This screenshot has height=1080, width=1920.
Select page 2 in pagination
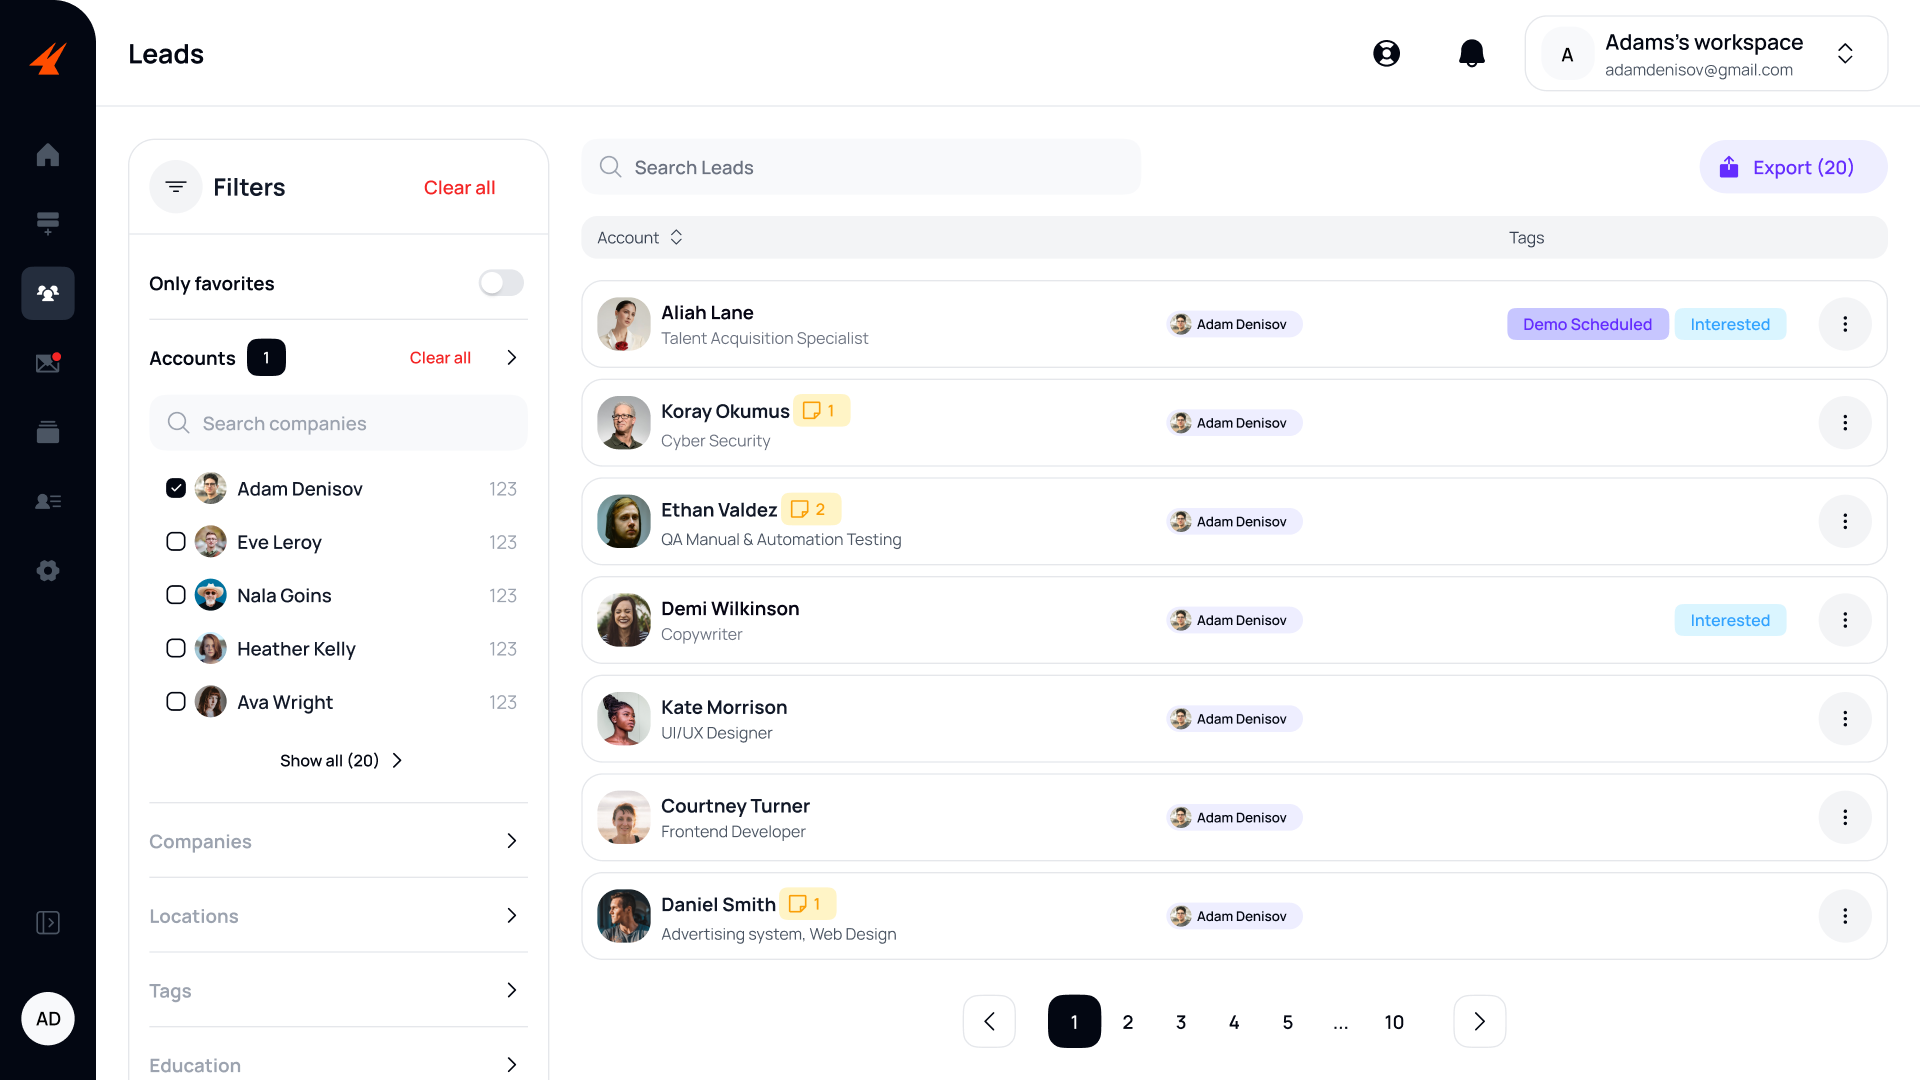coord(1129,1022)
